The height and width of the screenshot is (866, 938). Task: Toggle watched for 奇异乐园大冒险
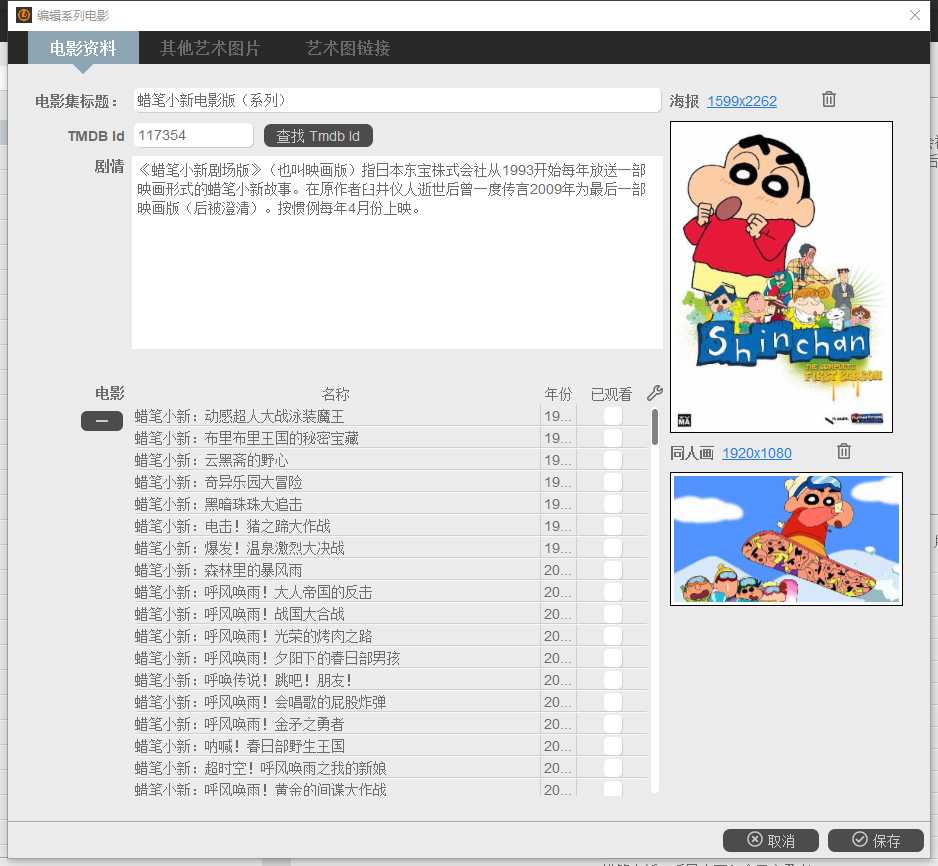pyautogui.click(x=613, y=482)
